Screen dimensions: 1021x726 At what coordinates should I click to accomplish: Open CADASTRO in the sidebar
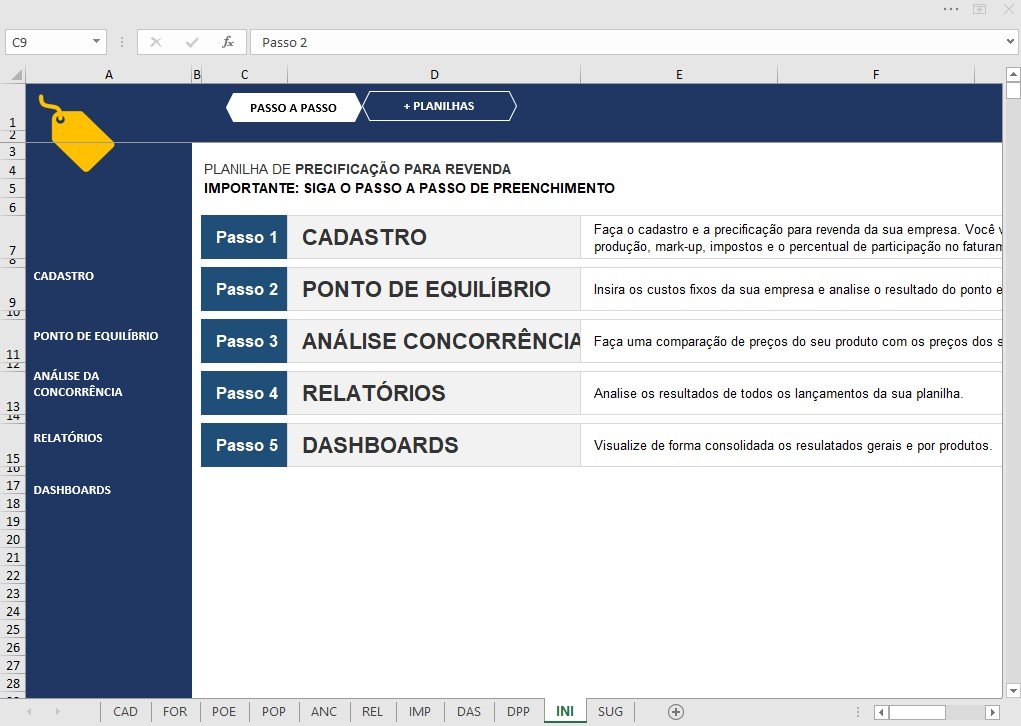click(x=64, y=276)
